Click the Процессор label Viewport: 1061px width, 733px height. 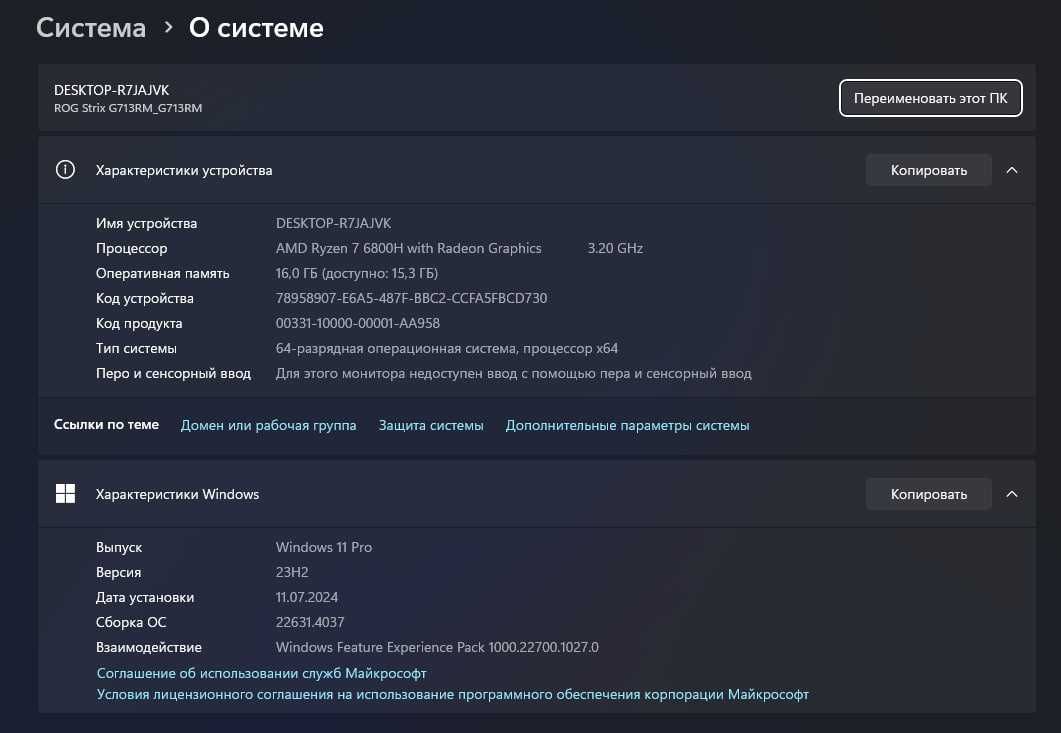pyautogui.click(x=131, y=248)
